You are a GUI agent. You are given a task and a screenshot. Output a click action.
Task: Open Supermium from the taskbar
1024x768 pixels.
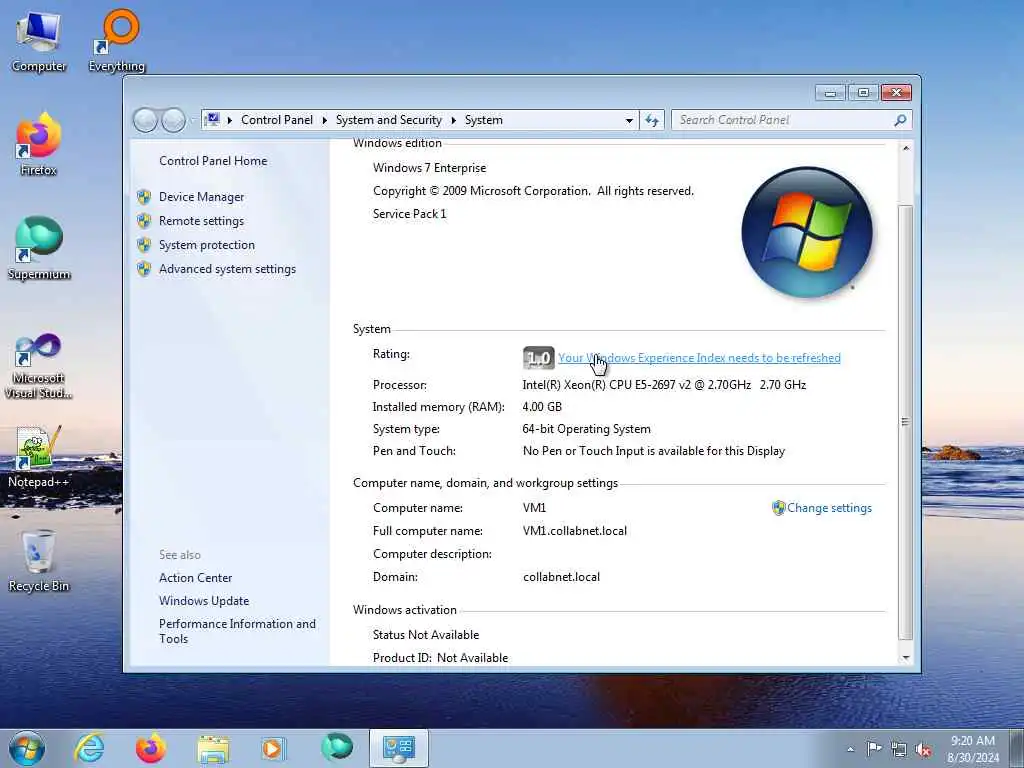337,747
